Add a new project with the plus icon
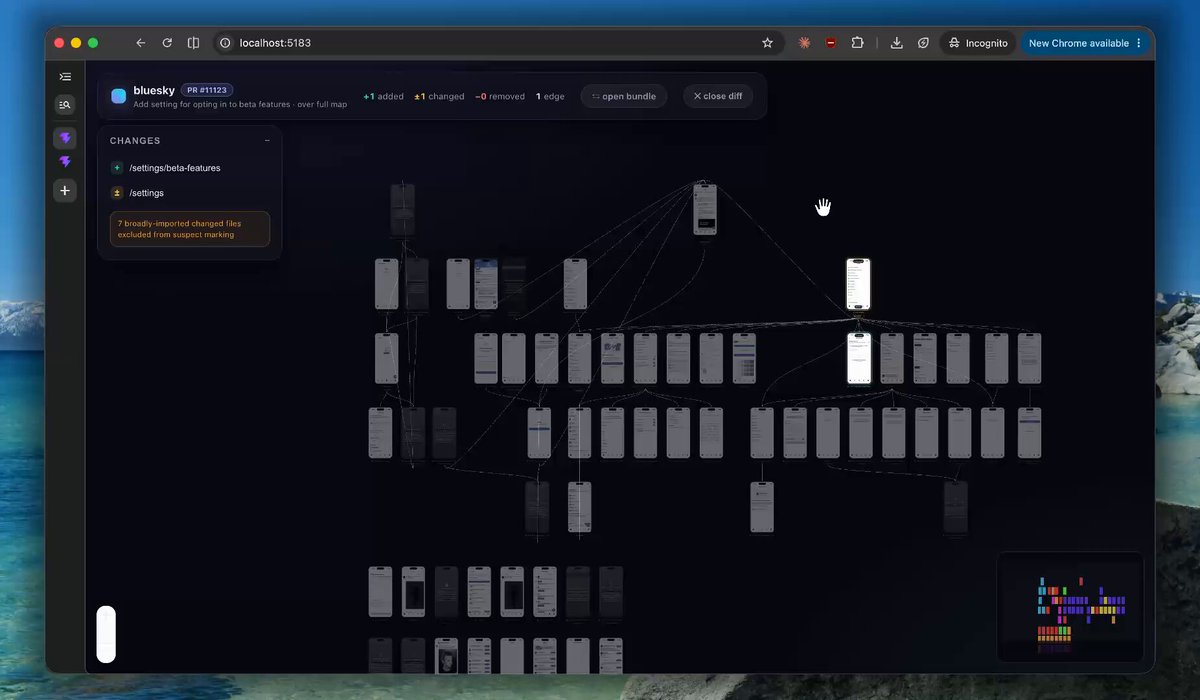The height and width of the screenshot is (700, 1200). 65,190
